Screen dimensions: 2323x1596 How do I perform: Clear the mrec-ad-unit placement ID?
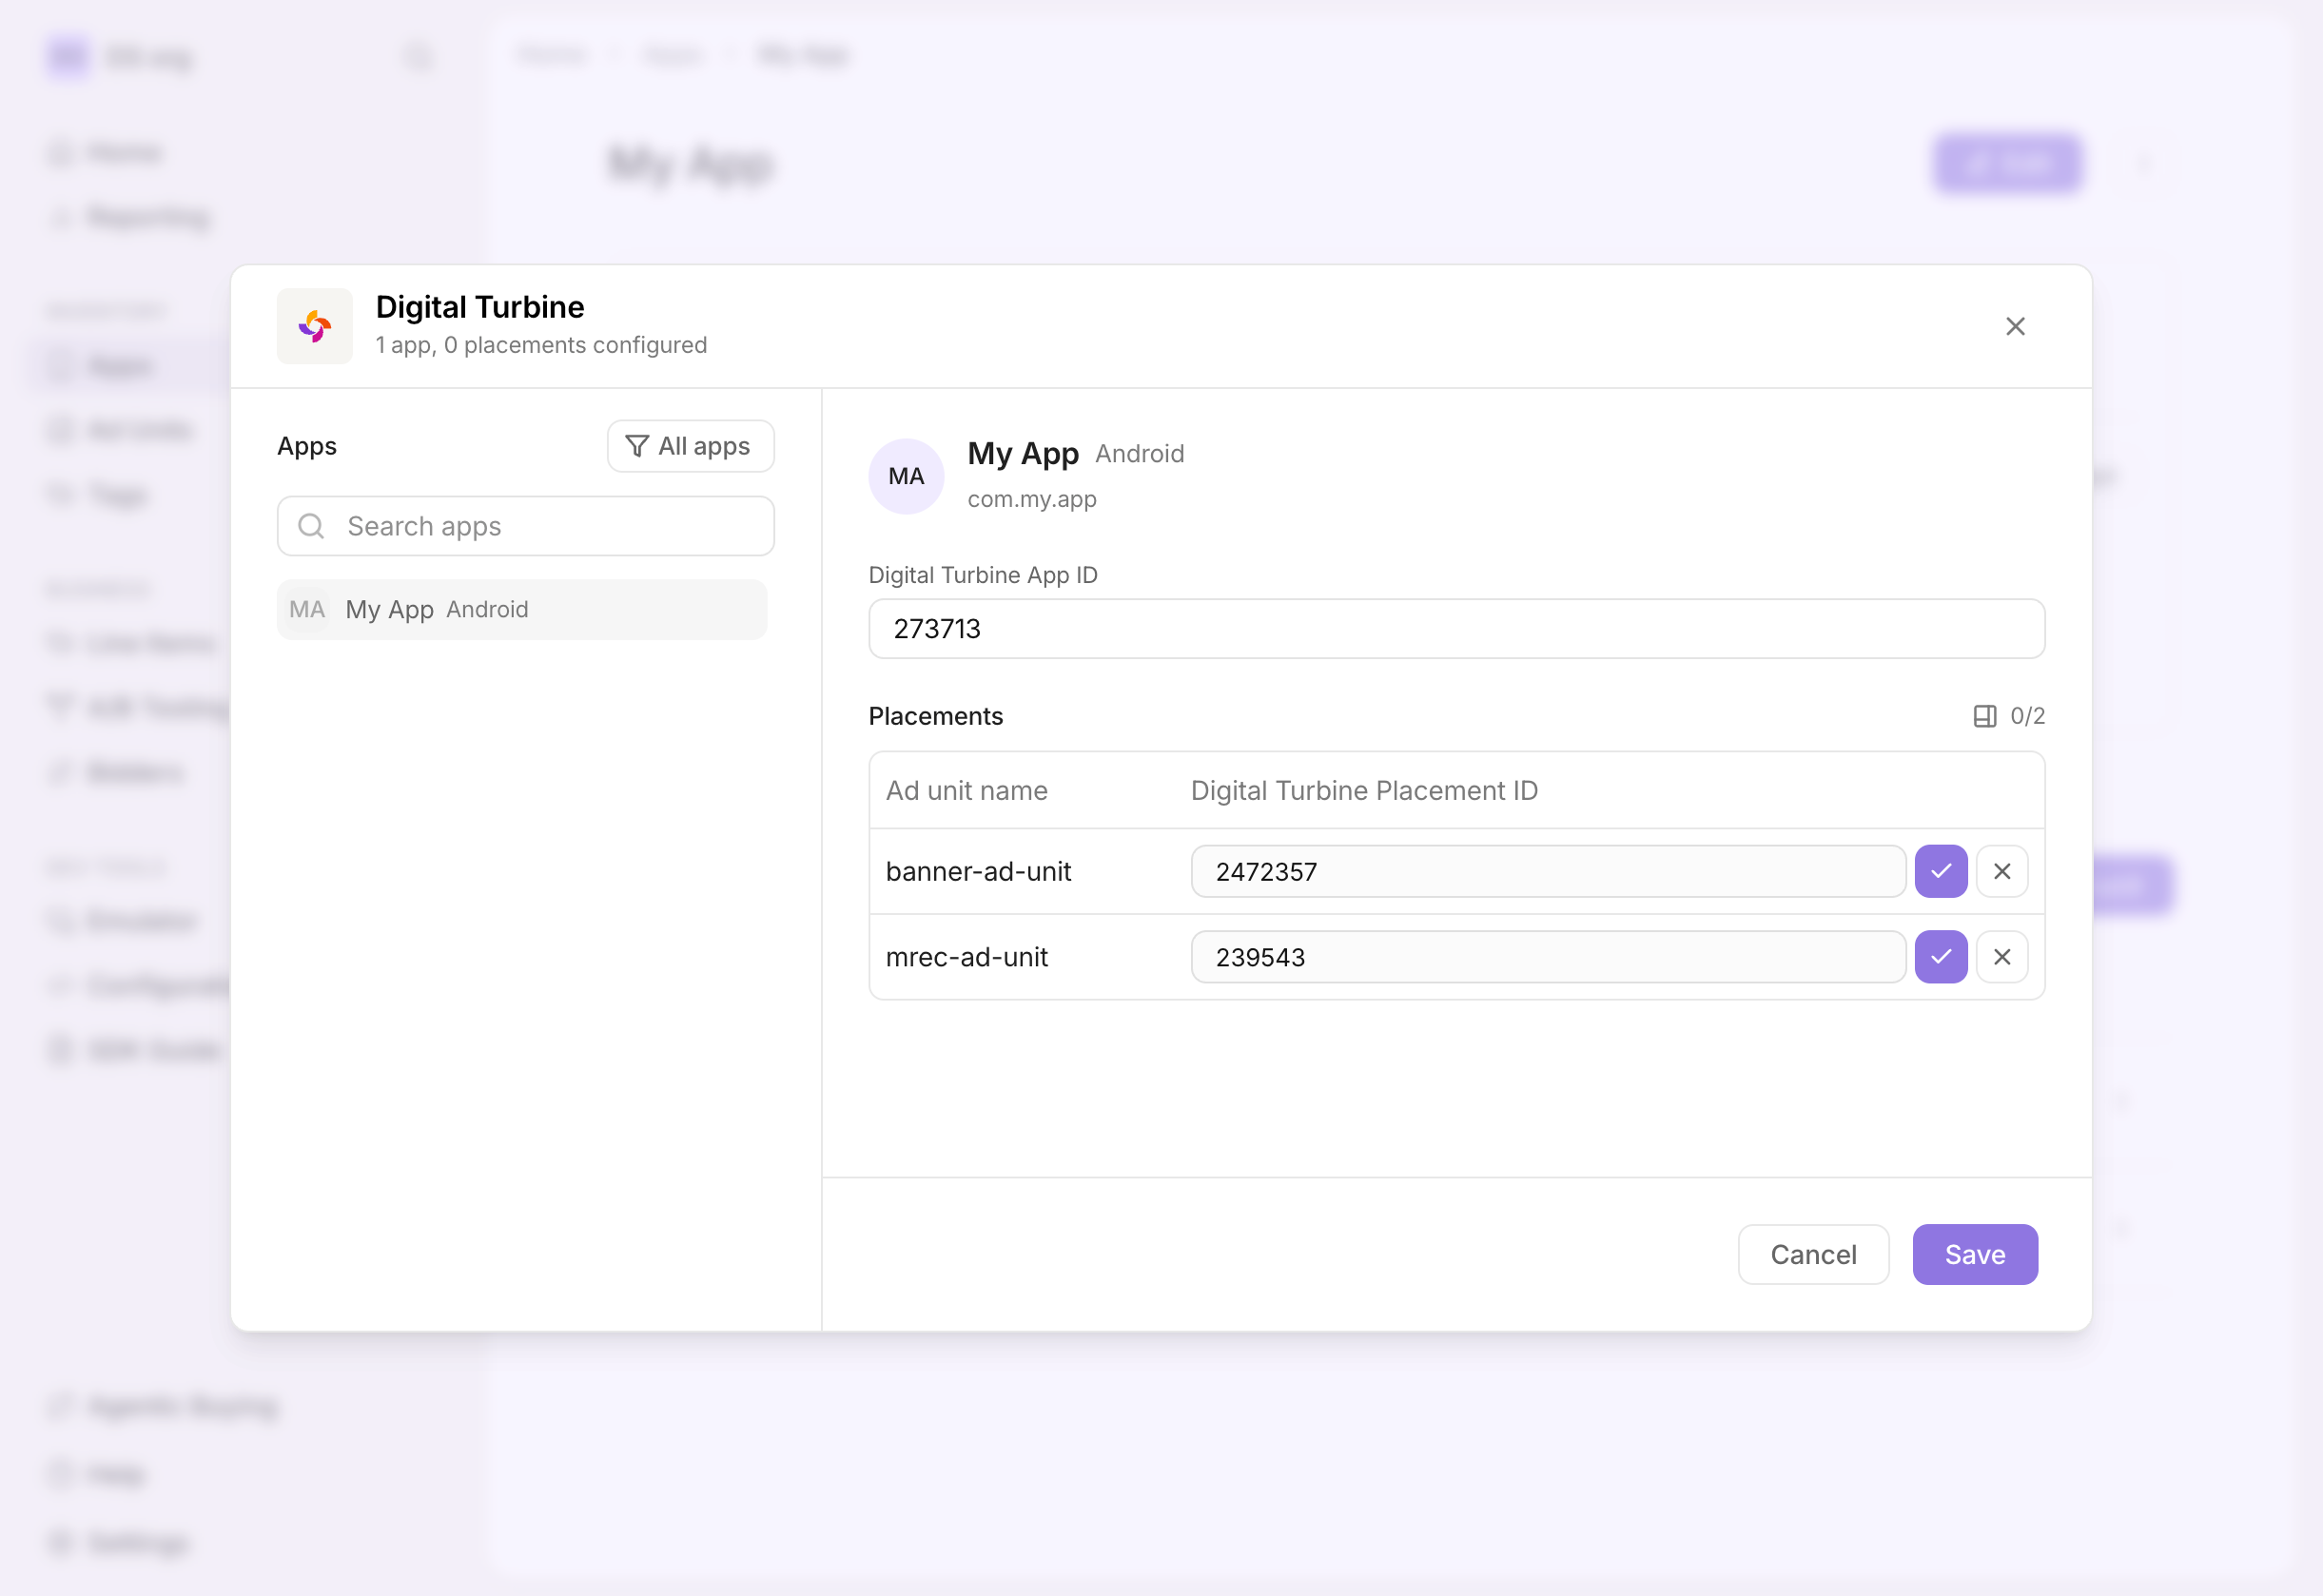pos(2002,957)
